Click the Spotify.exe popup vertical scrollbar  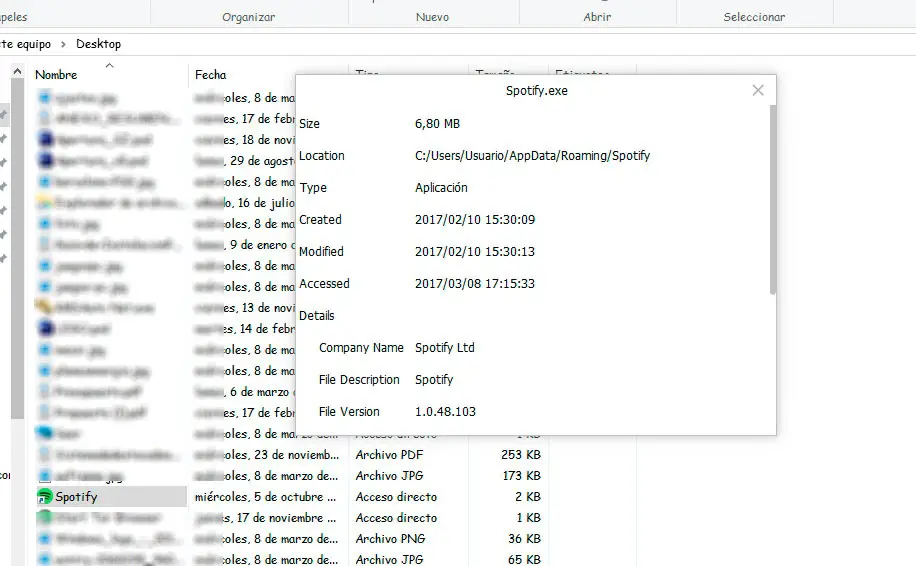click(x=773, y=200)
